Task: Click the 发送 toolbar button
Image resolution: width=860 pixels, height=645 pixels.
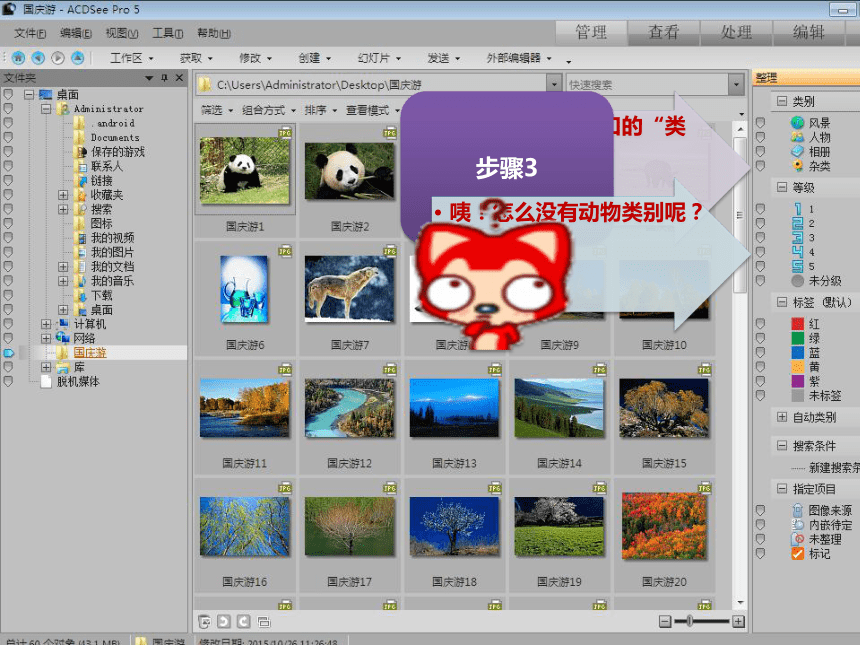Action: 444,58
